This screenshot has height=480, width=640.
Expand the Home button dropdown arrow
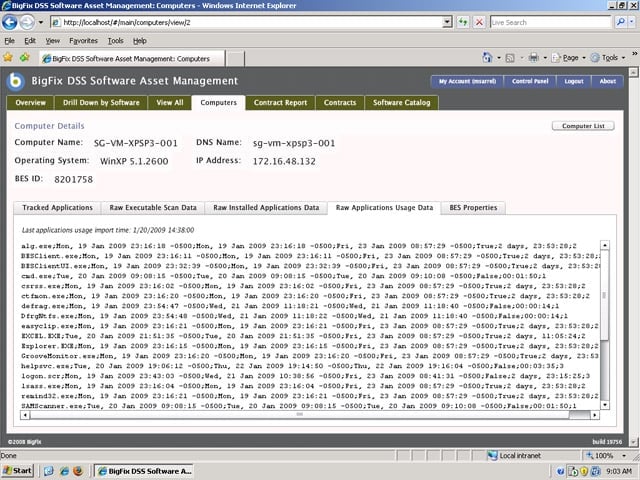[499, 58]
